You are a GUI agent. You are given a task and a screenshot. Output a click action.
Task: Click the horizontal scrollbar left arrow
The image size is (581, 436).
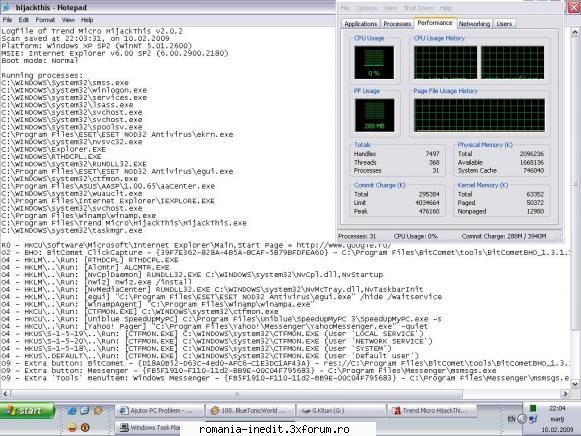pos(5,393)
